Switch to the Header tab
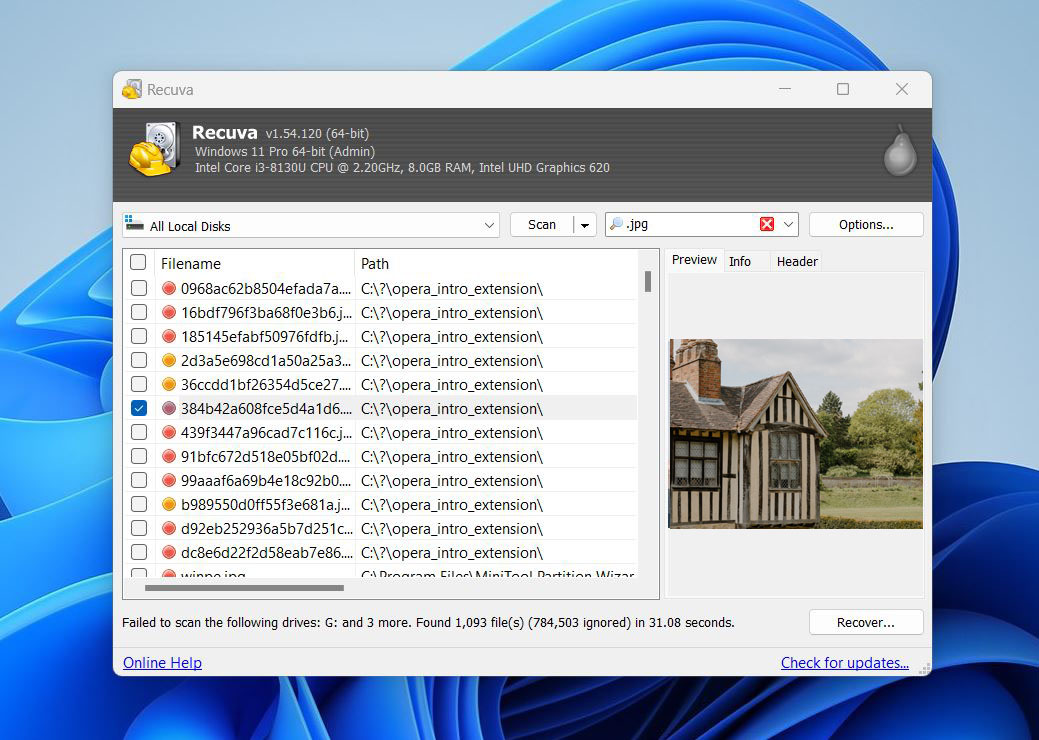This screenshot has height=740, width=1039. (796, 262)
